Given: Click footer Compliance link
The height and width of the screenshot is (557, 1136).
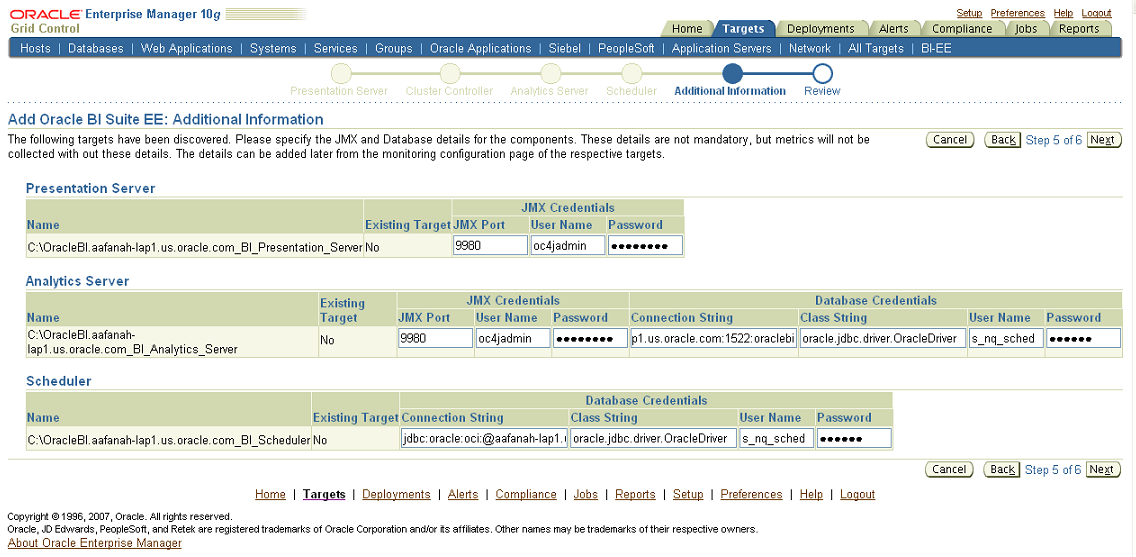Looking at the screenshot, I should click(x=526, y=494).
